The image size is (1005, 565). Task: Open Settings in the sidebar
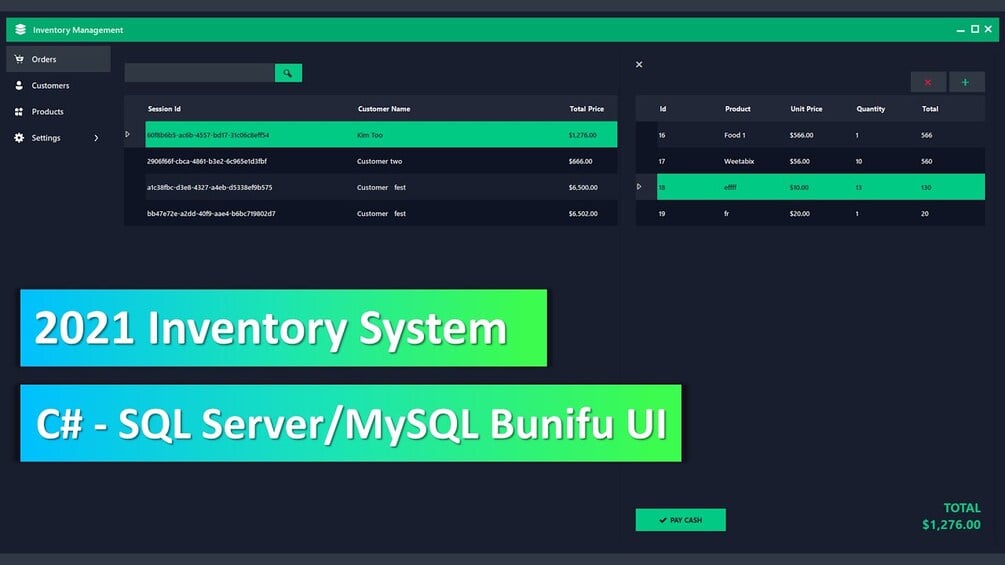pos(58,138)
